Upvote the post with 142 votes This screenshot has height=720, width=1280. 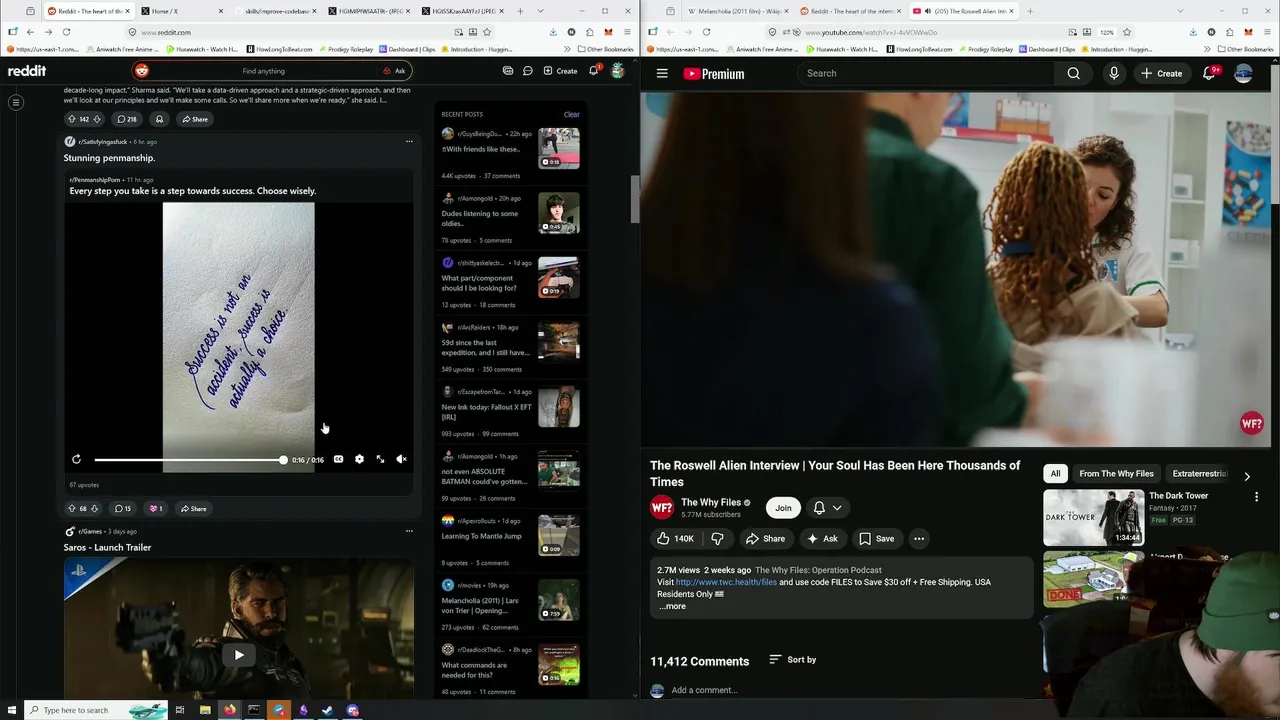(x=71, y=119)
